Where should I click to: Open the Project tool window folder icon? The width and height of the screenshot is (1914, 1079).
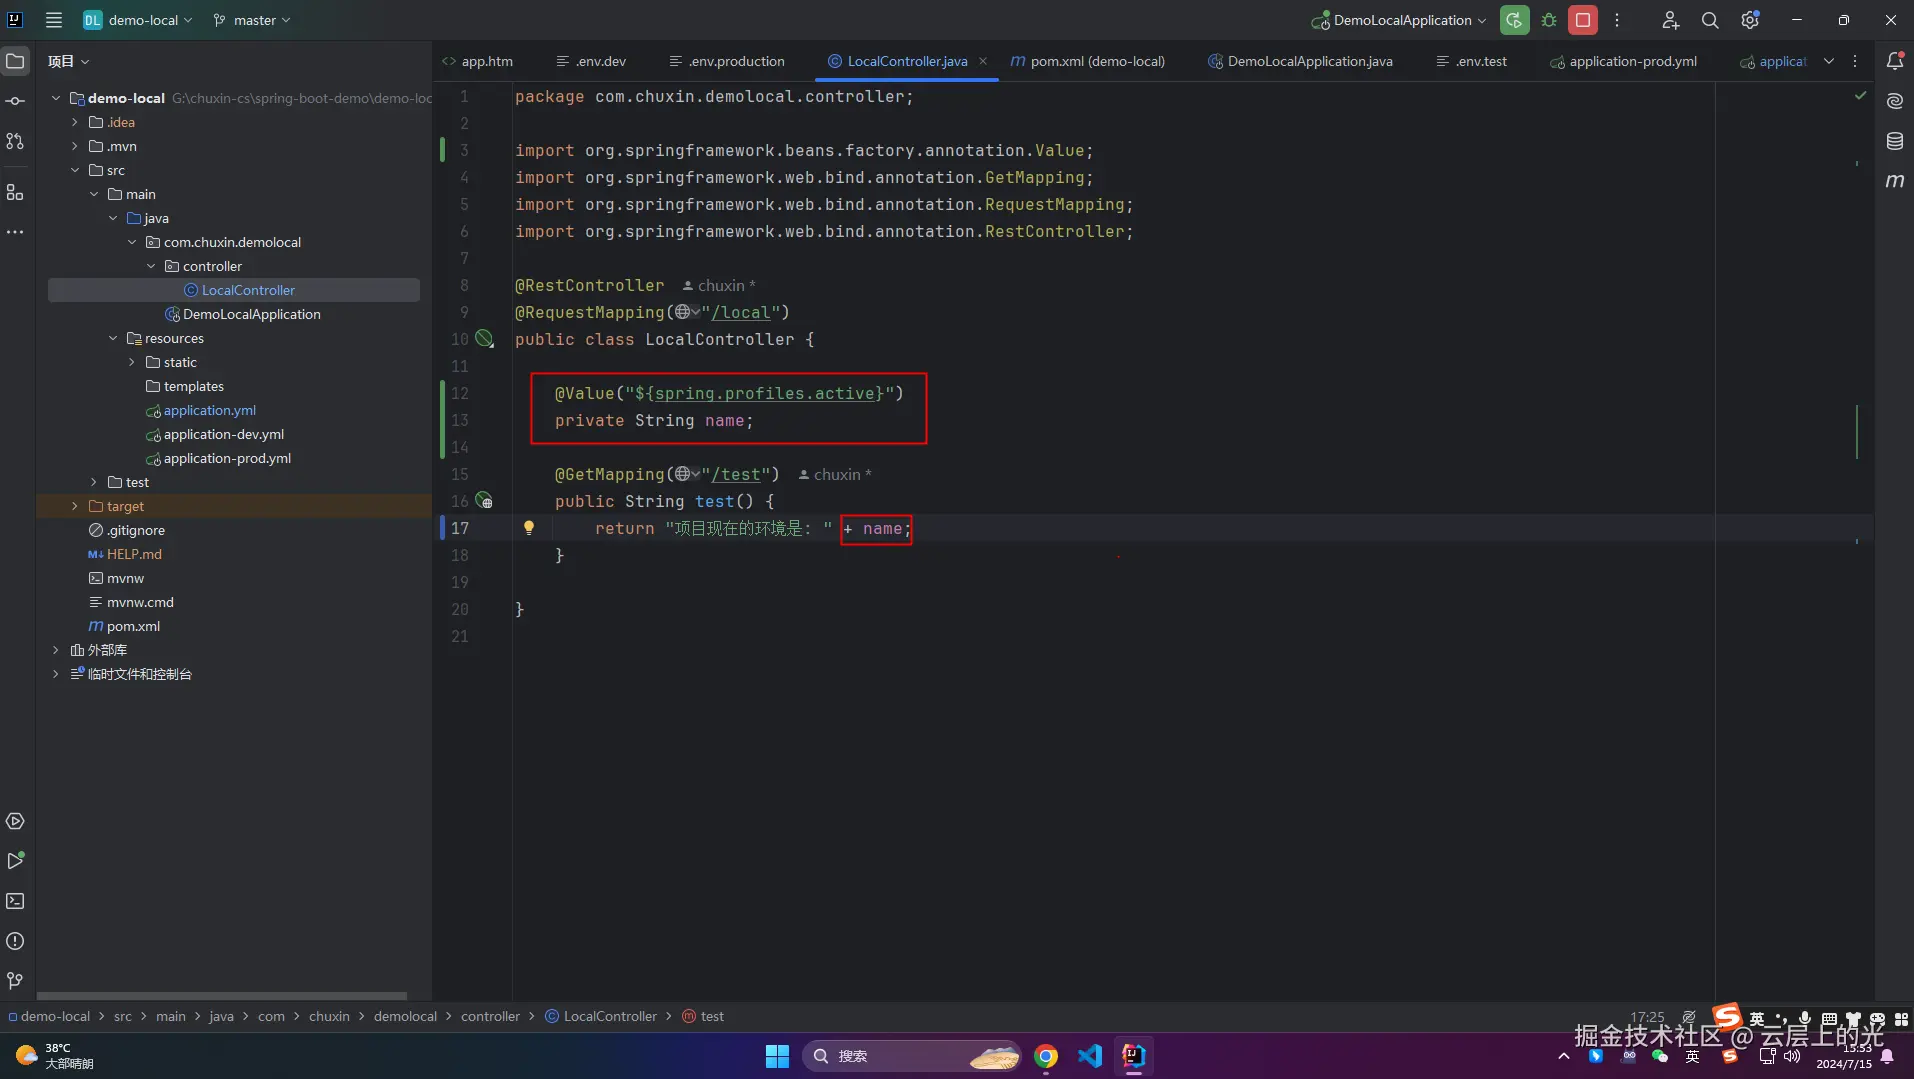[15, 61]
